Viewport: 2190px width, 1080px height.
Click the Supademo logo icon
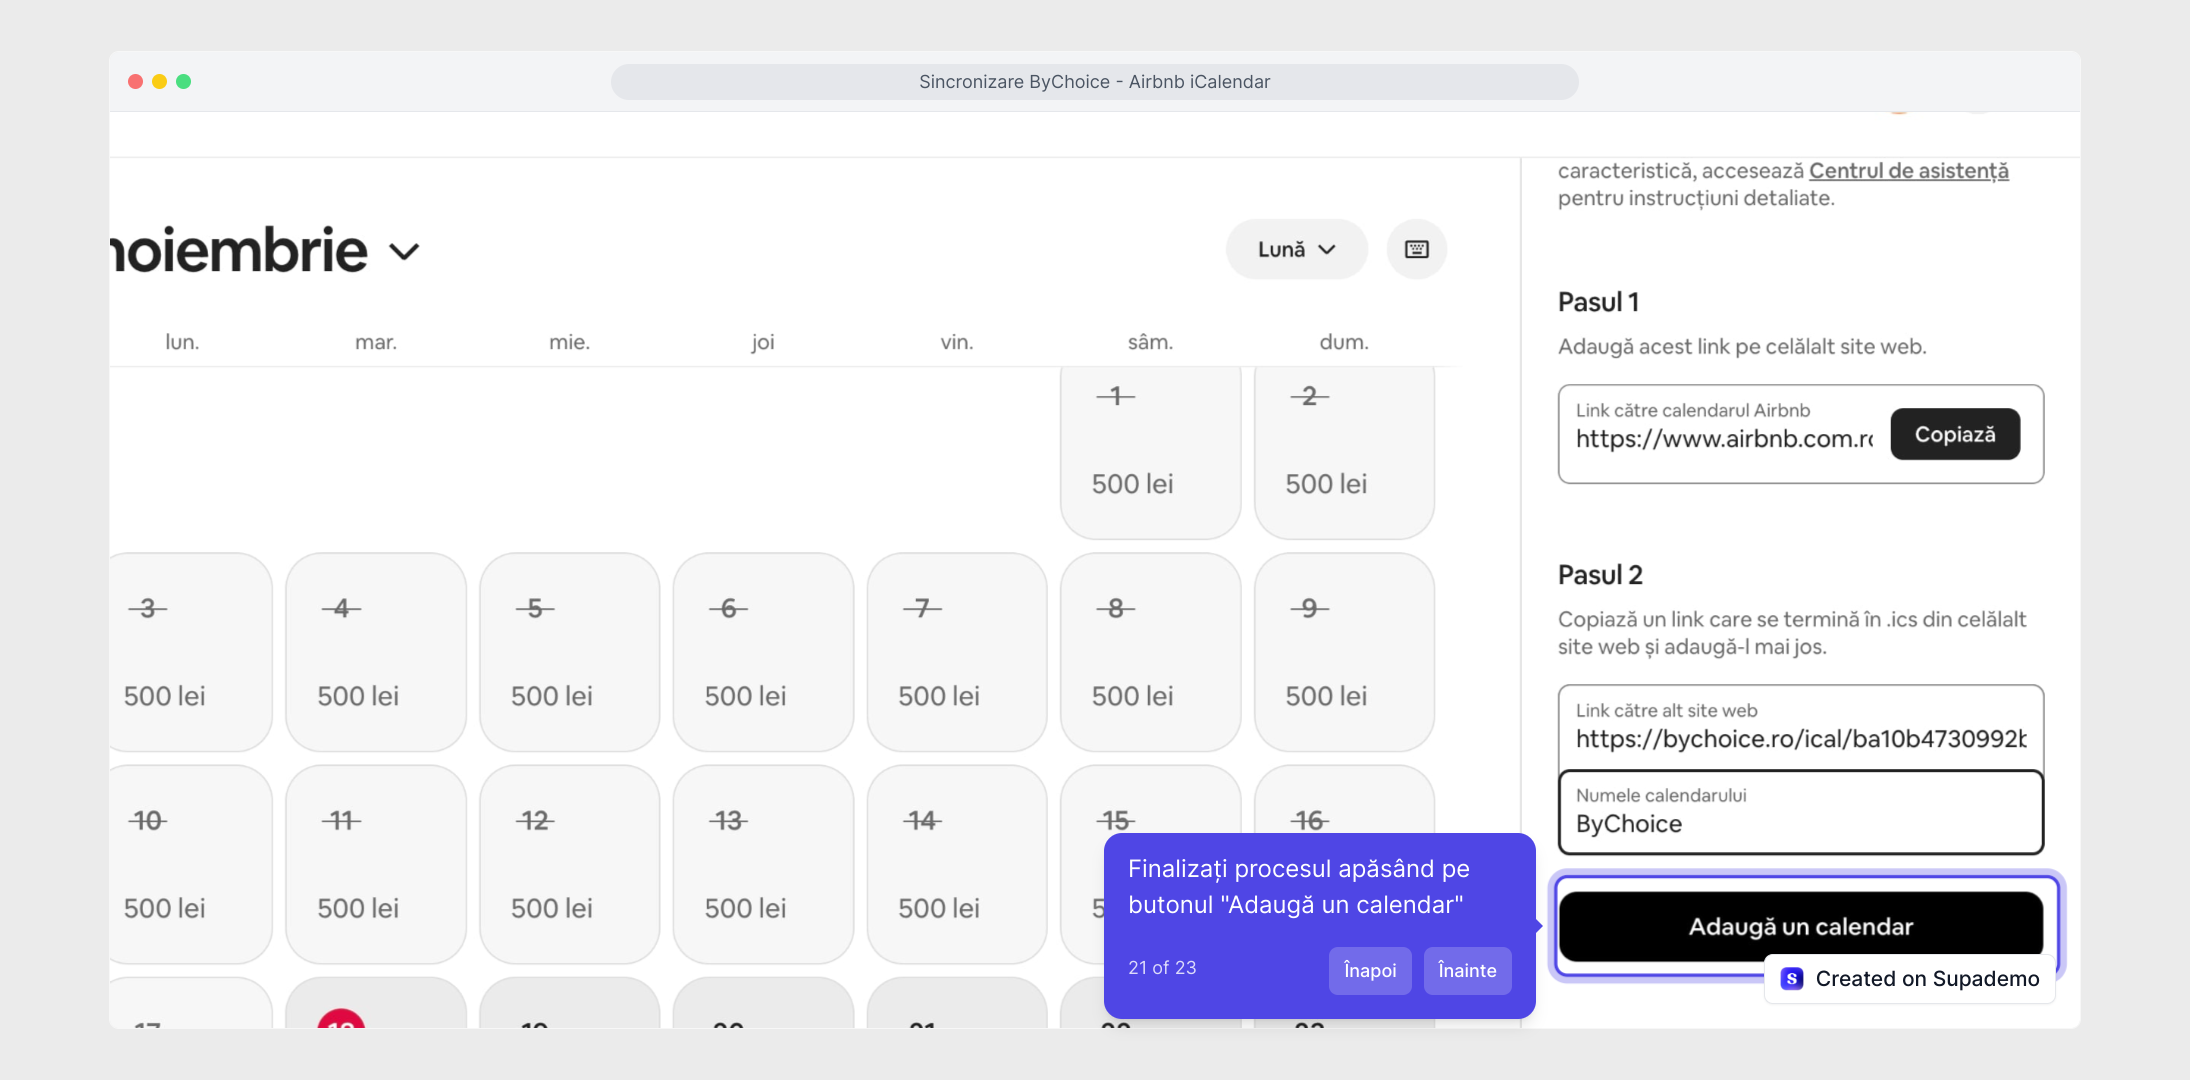1792,978
